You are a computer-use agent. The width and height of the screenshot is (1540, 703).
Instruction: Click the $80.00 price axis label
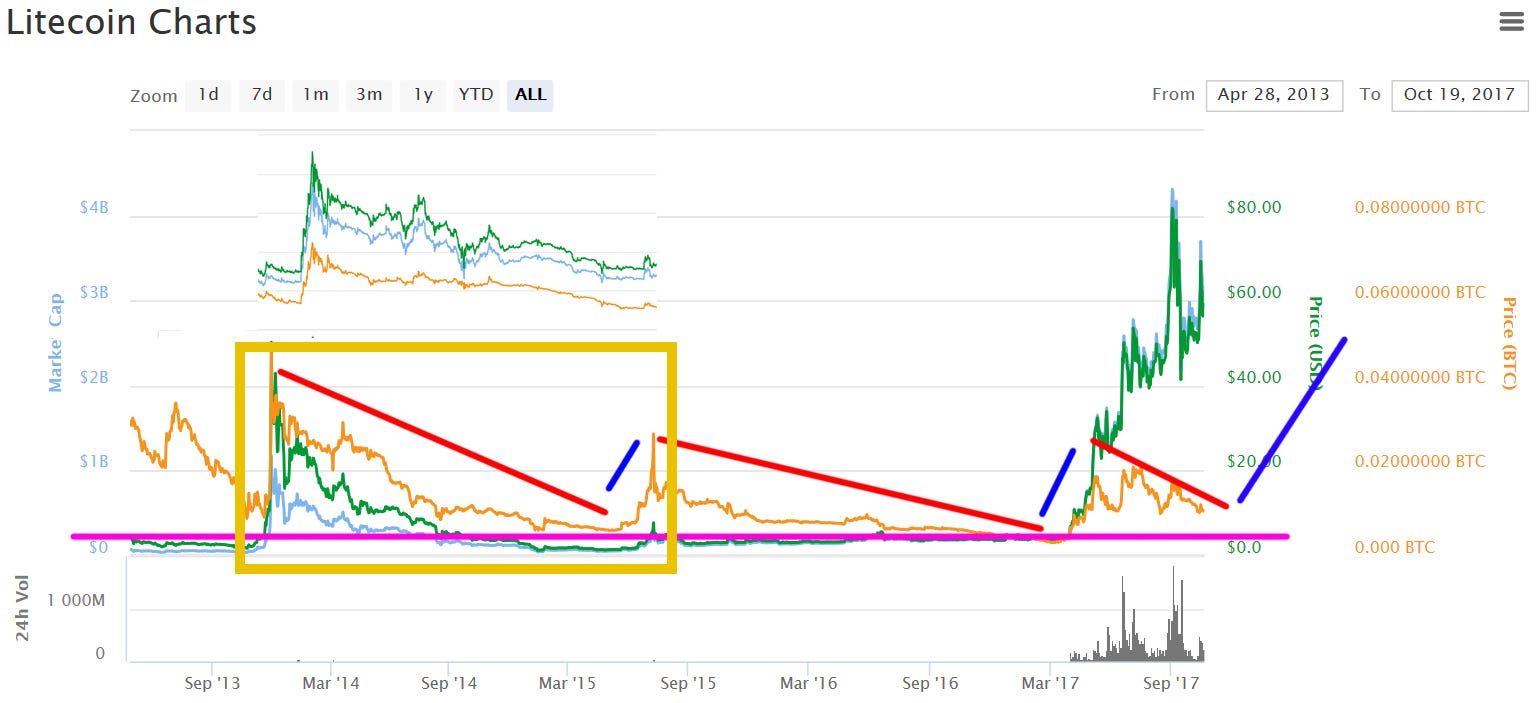pyautogui.click(x=1254, y=208)
